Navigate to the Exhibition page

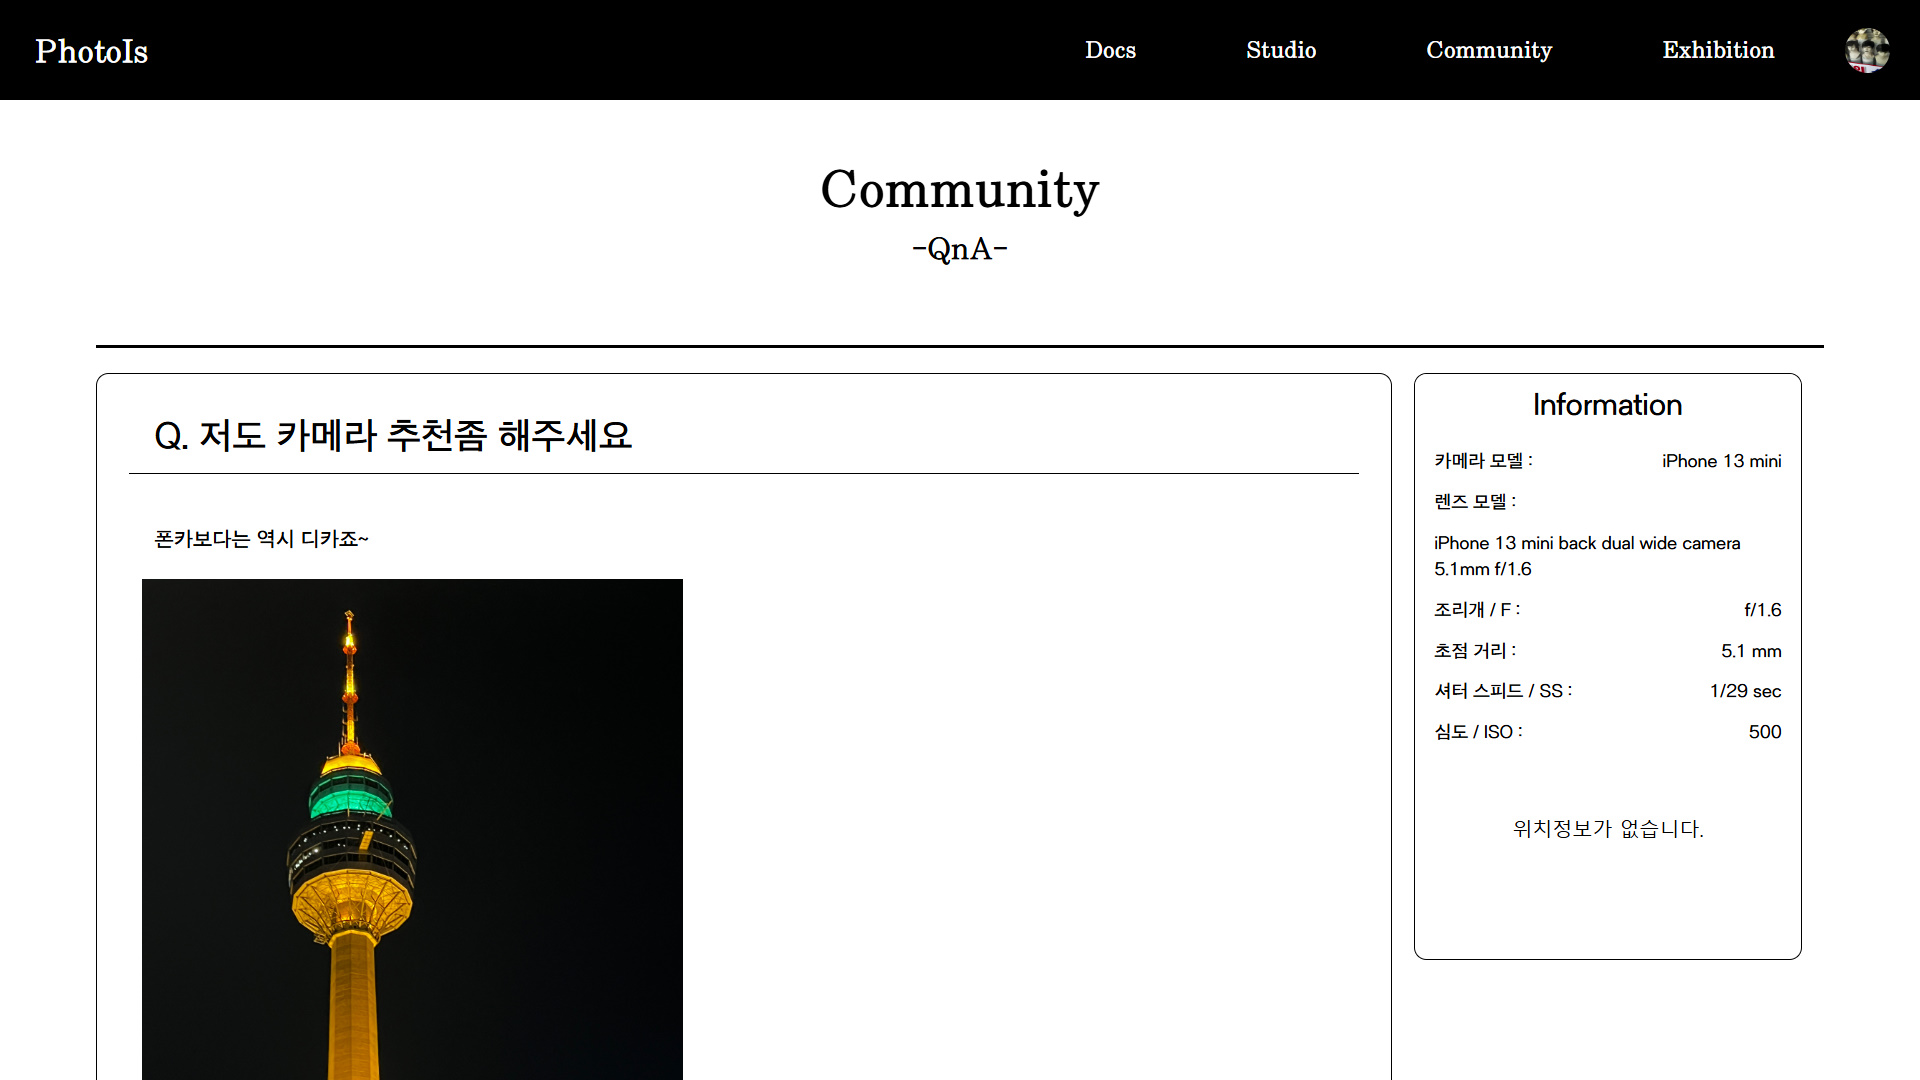[1717, 50]
